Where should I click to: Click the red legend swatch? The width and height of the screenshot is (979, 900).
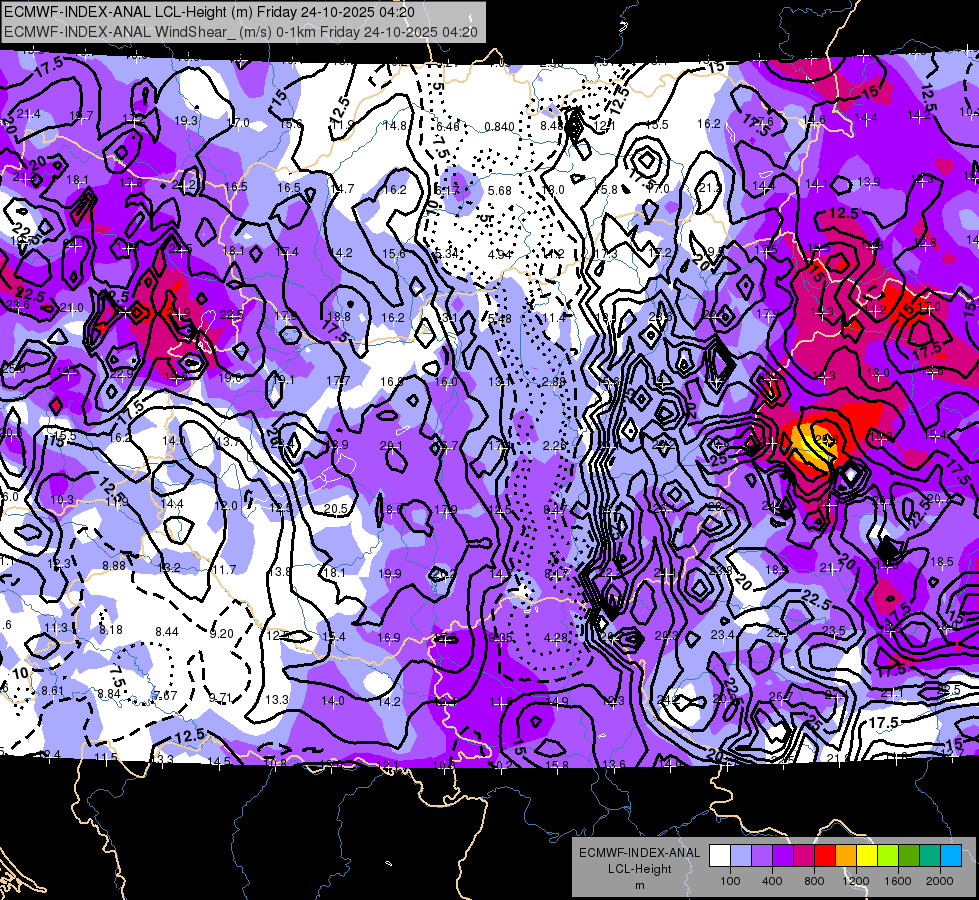(x=825, y=856)
